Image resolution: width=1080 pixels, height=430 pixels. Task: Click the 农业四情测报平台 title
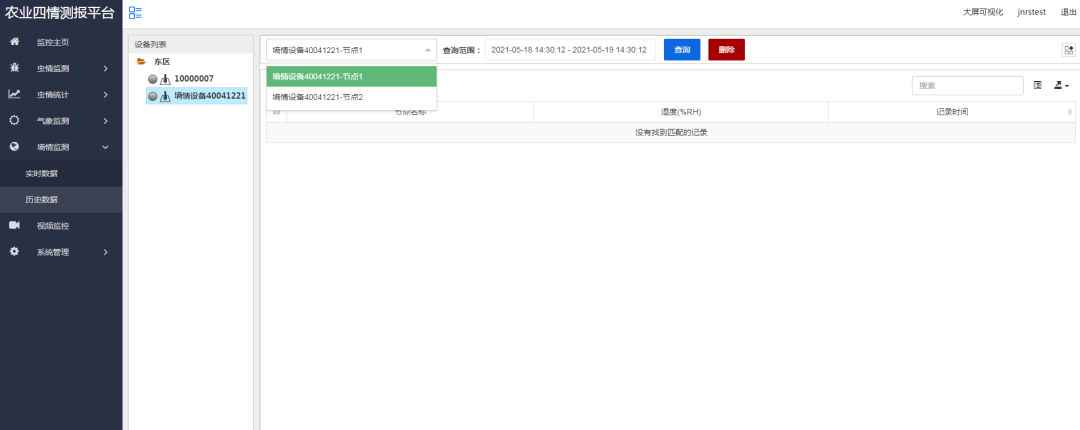pyautogui.click(x=60, y=13)
